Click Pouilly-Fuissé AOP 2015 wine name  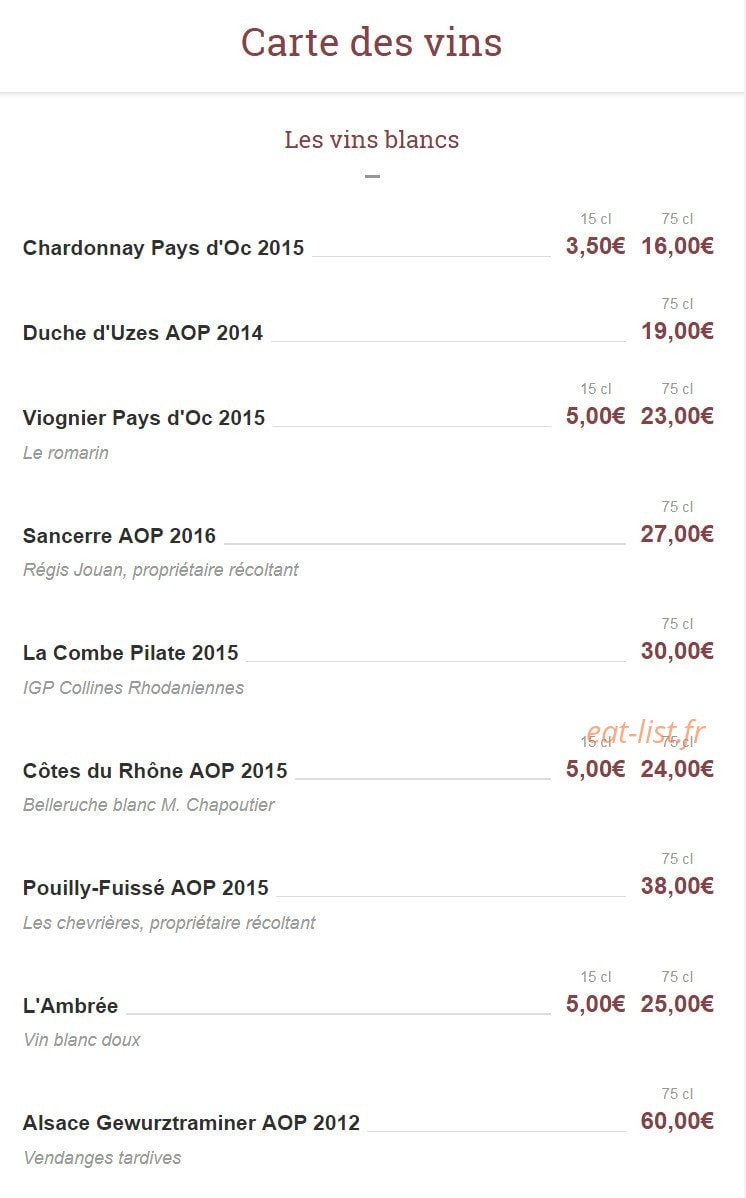pyautogui.click(x=146, y=888)
